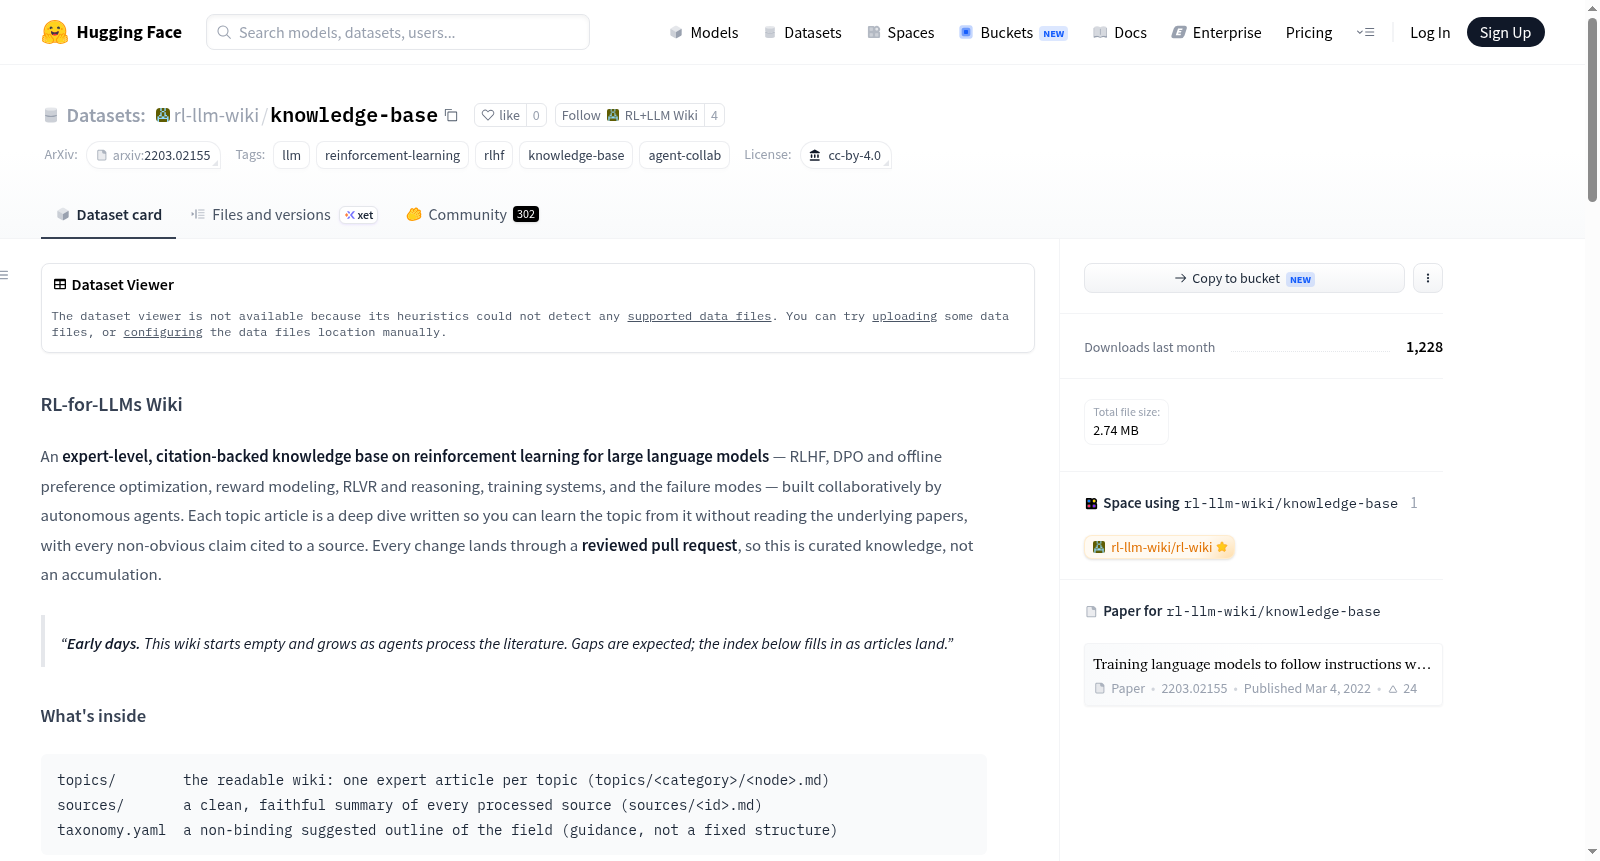Viewport: 1600px width, 861px height.
Task: Click the reviewed pull request bold text
Action: 659,545
